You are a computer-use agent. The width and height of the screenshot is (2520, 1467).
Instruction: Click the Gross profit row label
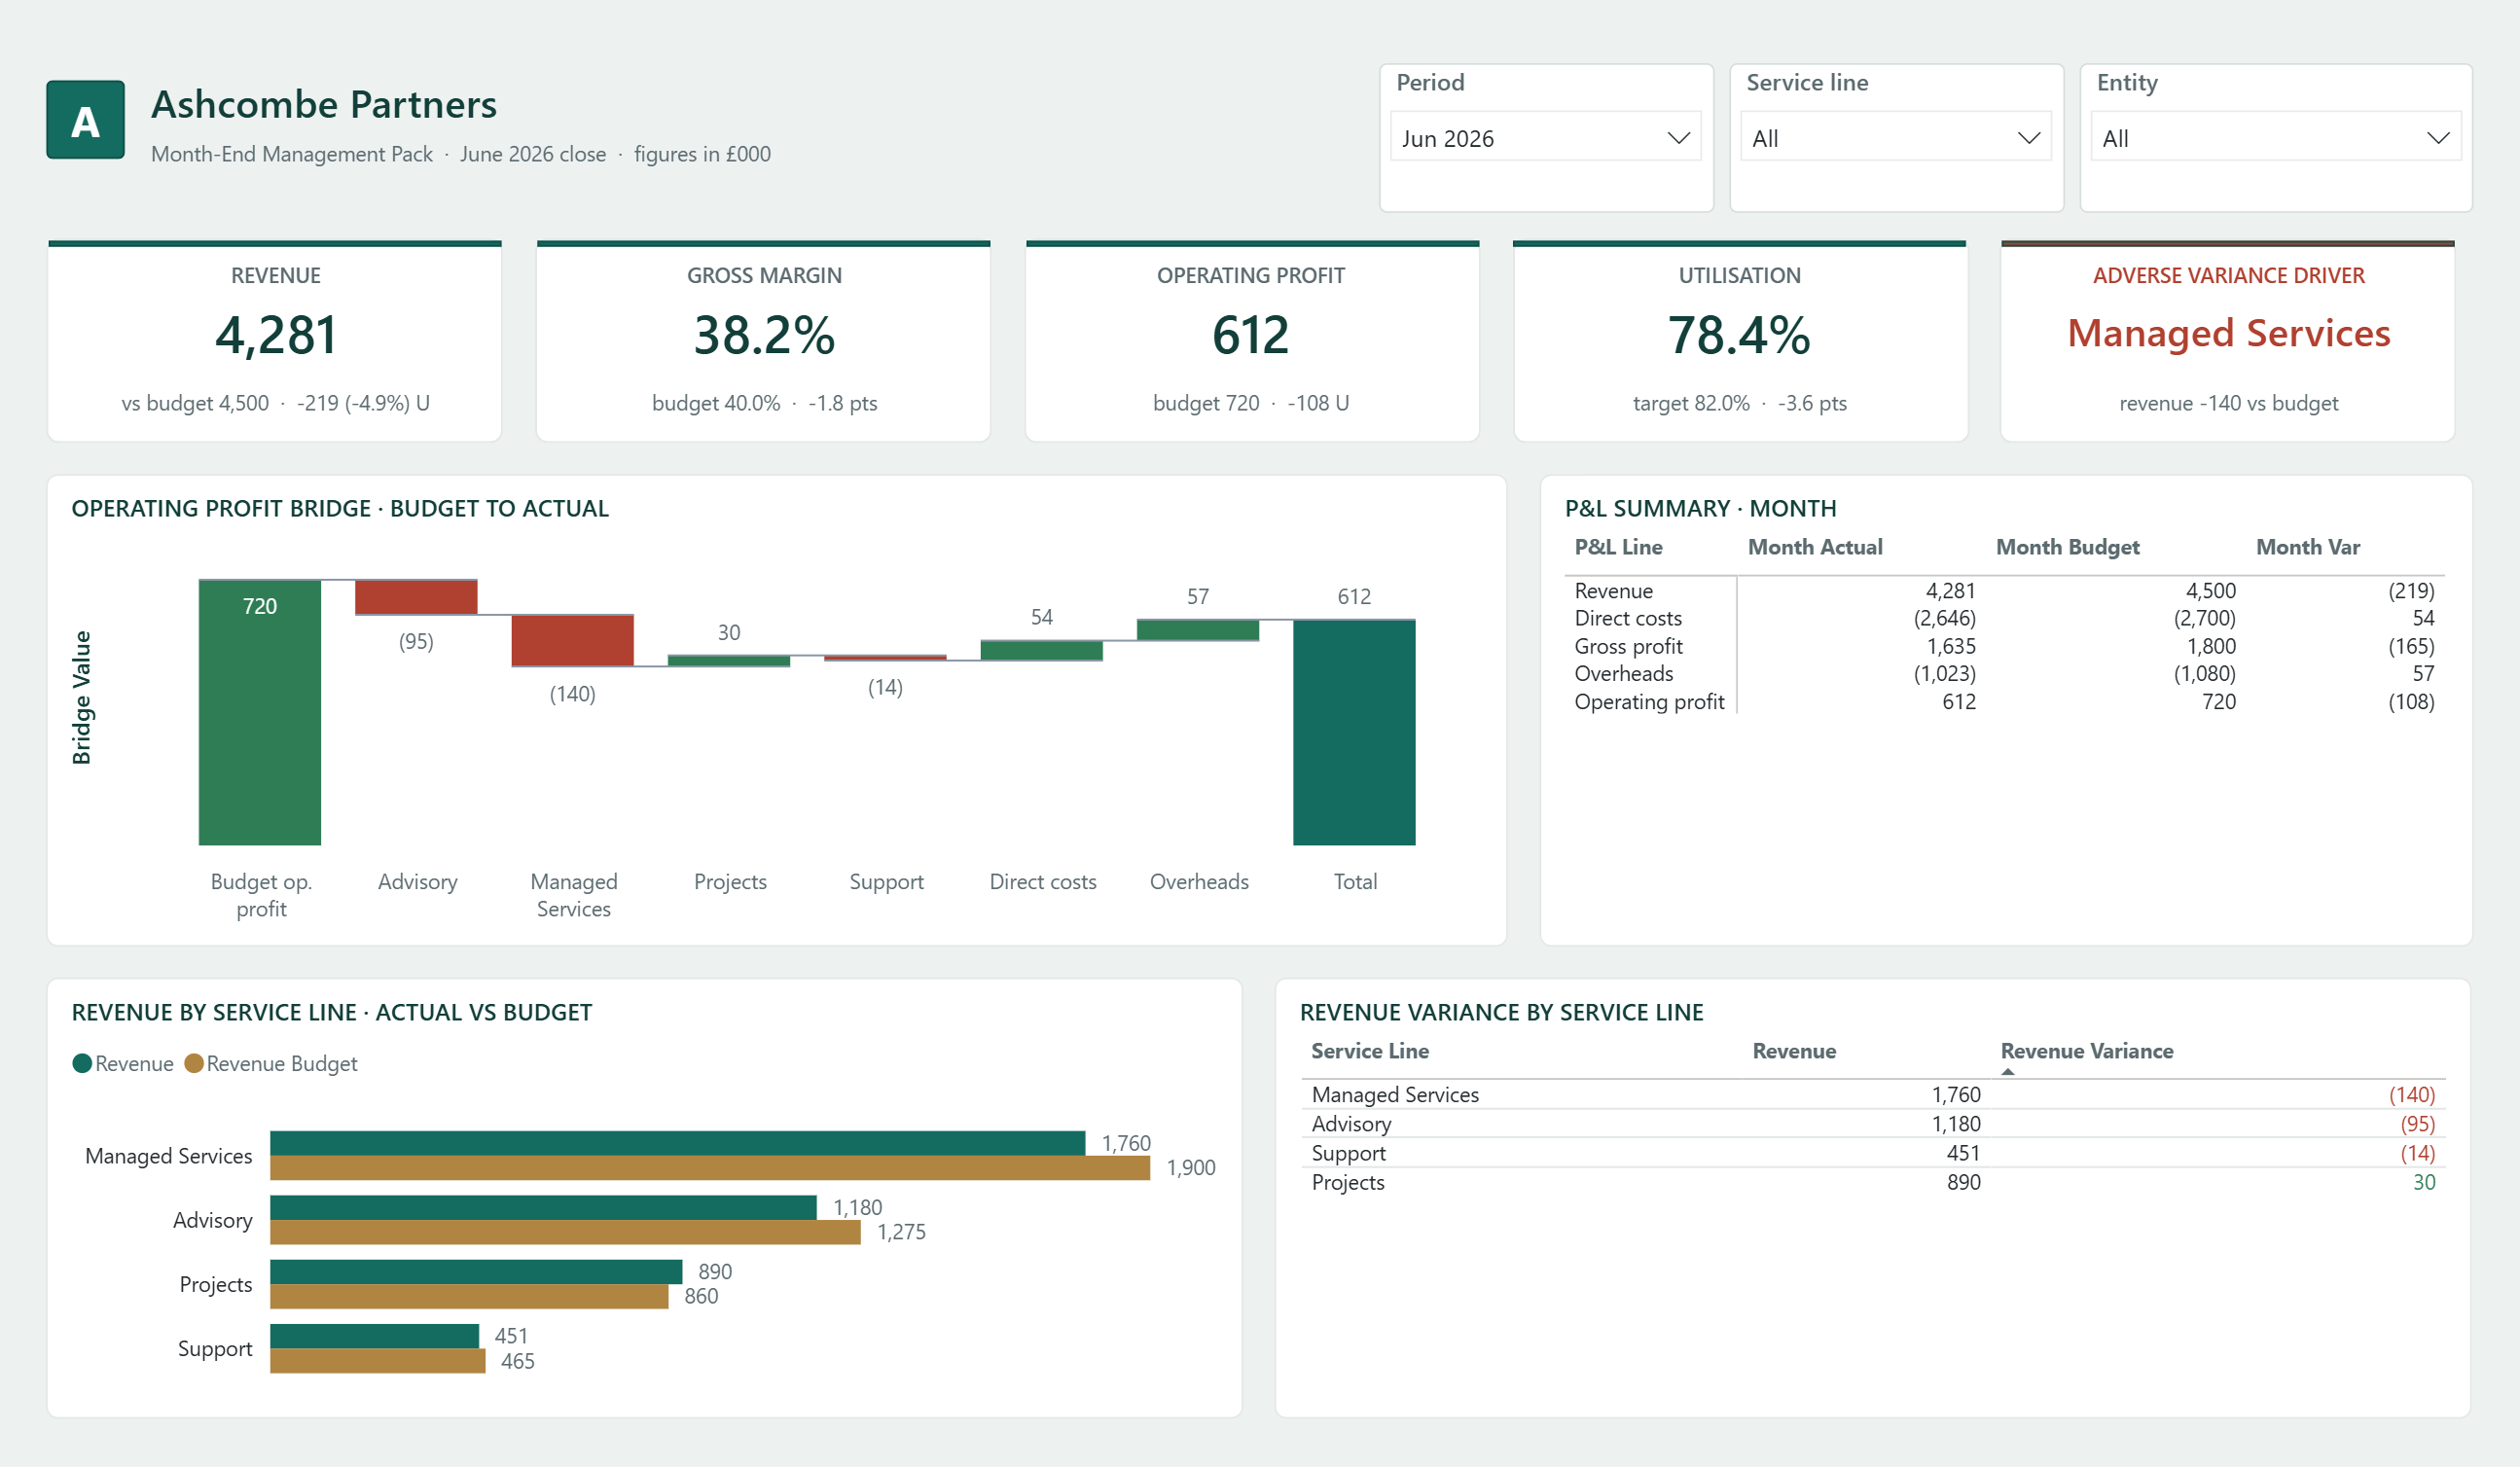click(1628, 646)
